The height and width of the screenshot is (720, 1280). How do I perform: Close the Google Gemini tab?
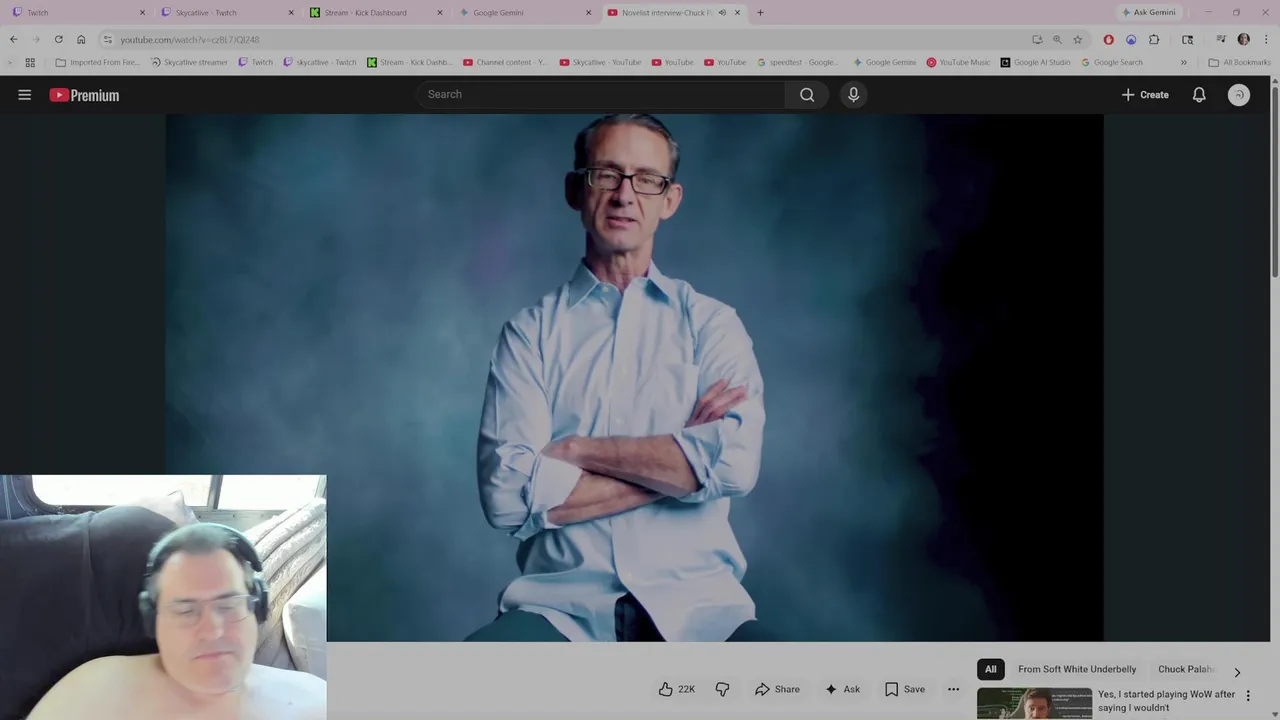click(x=588, y=13)
